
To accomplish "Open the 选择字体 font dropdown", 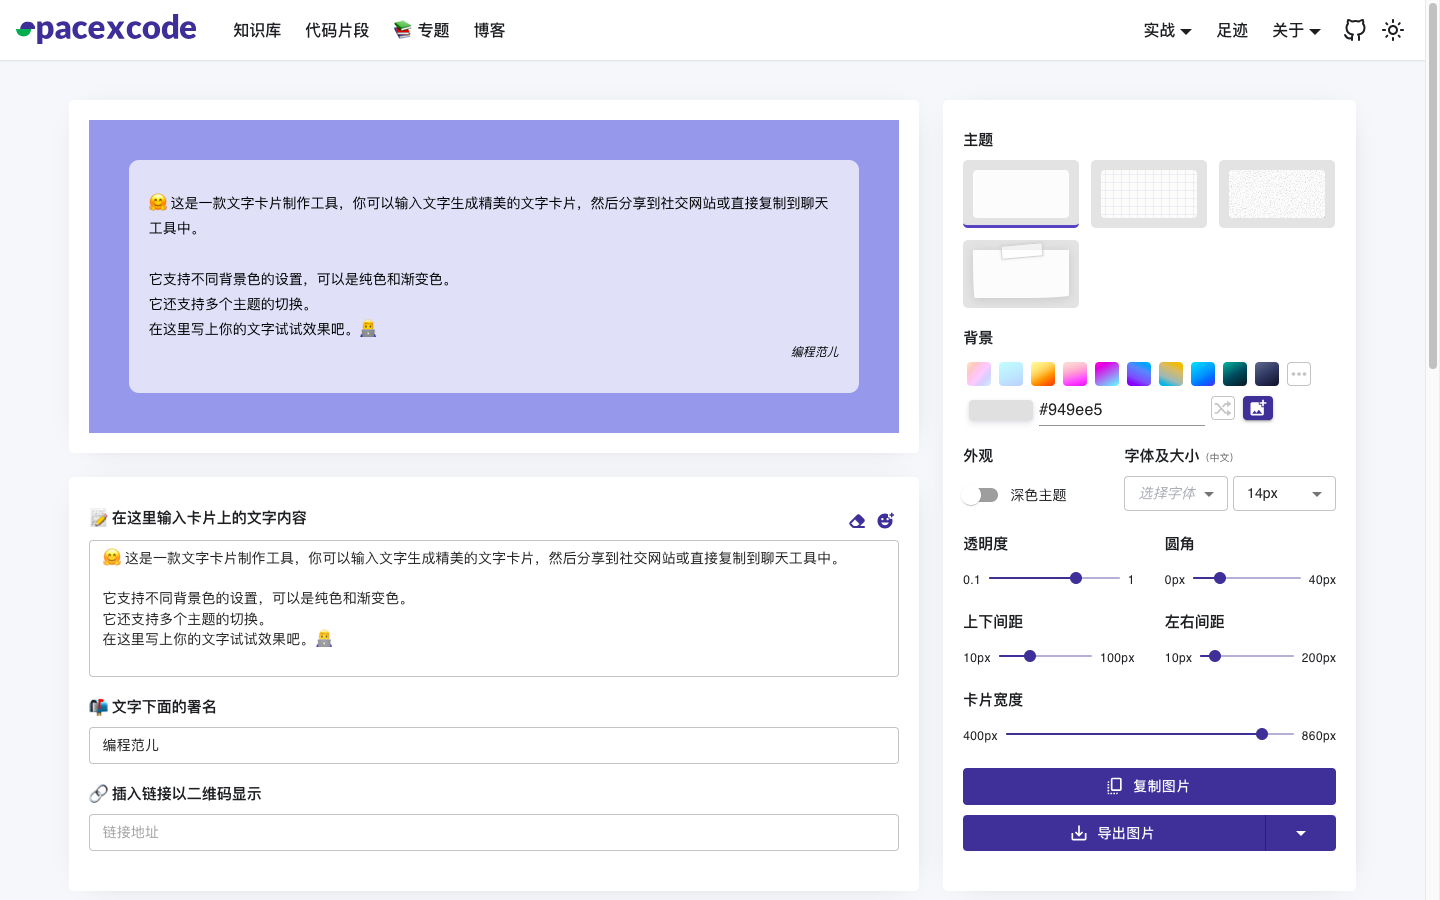I will (x=1175, y=493).
